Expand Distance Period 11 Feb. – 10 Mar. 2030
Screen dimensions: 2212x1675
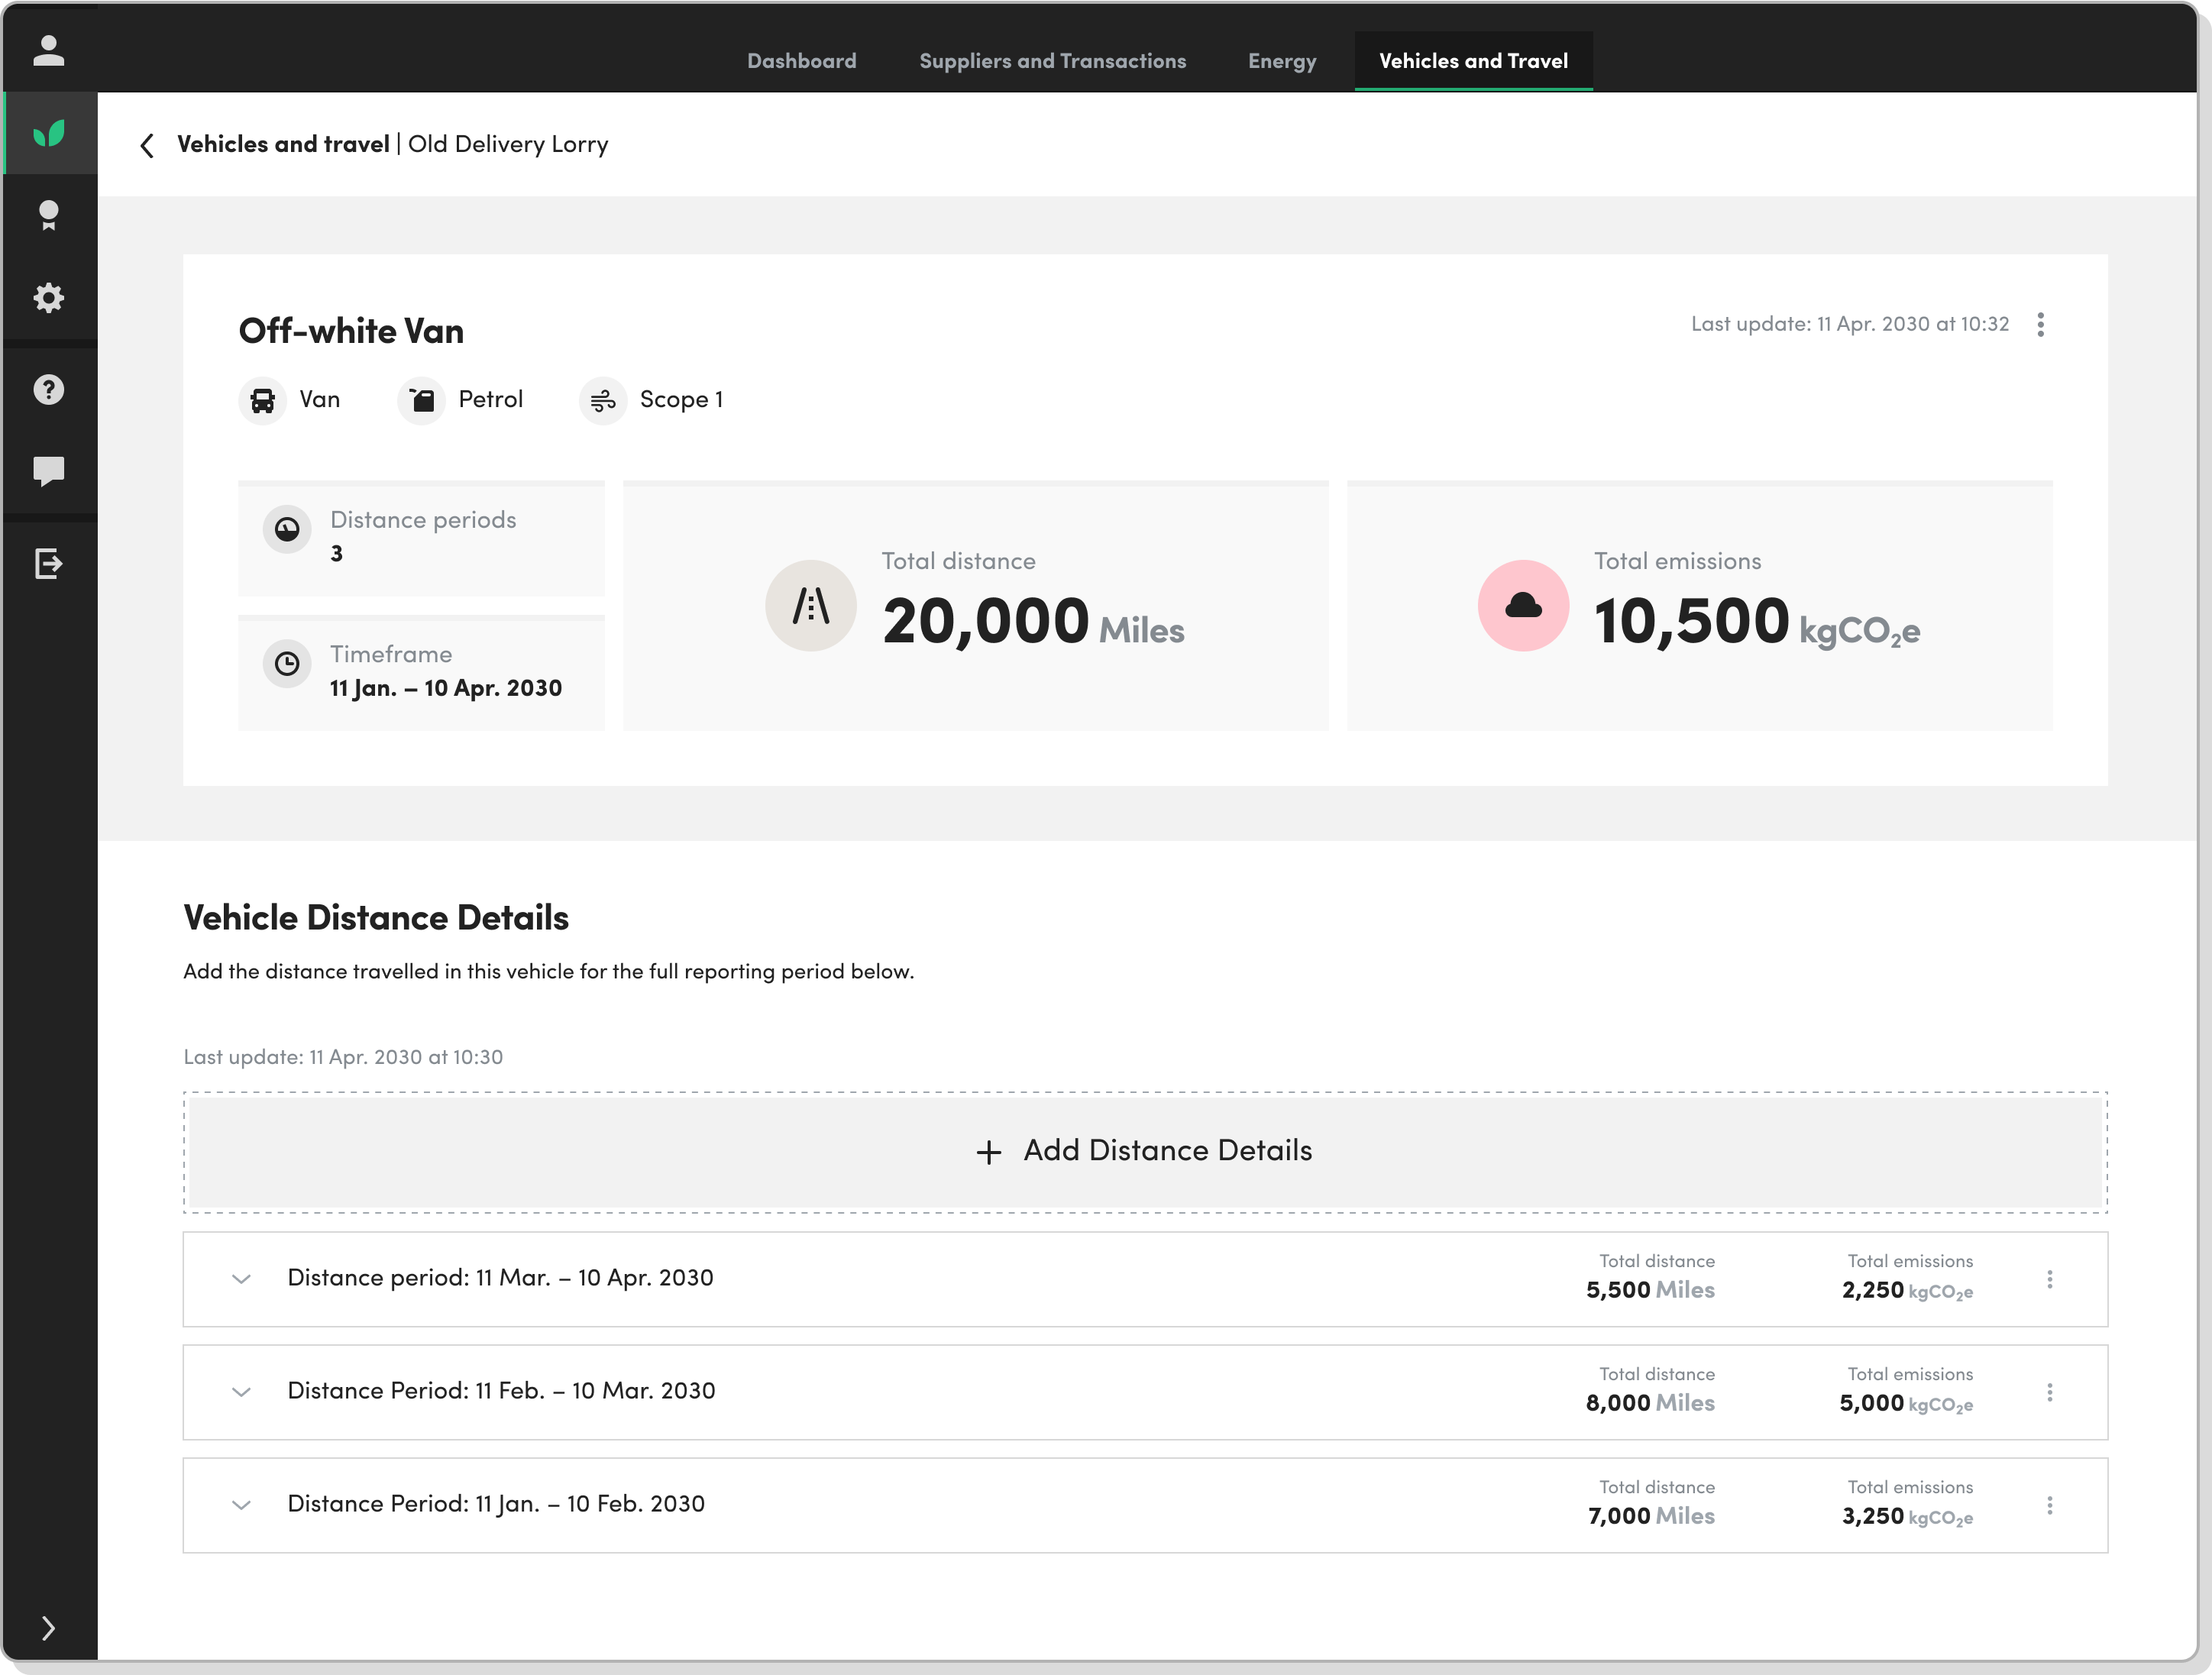pyautogui.click(x=241, y=1392)
